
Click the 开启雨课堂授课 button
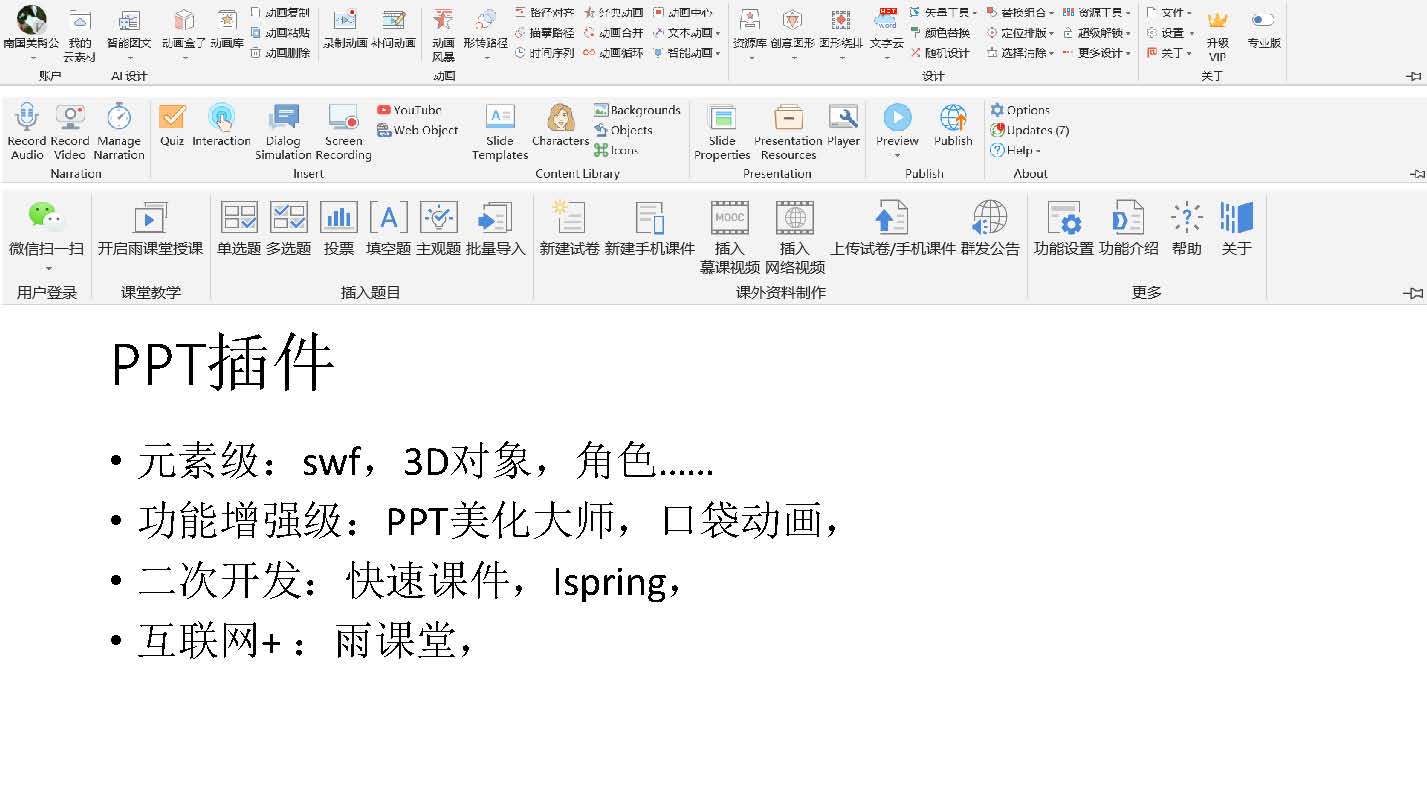click(150, 218)
